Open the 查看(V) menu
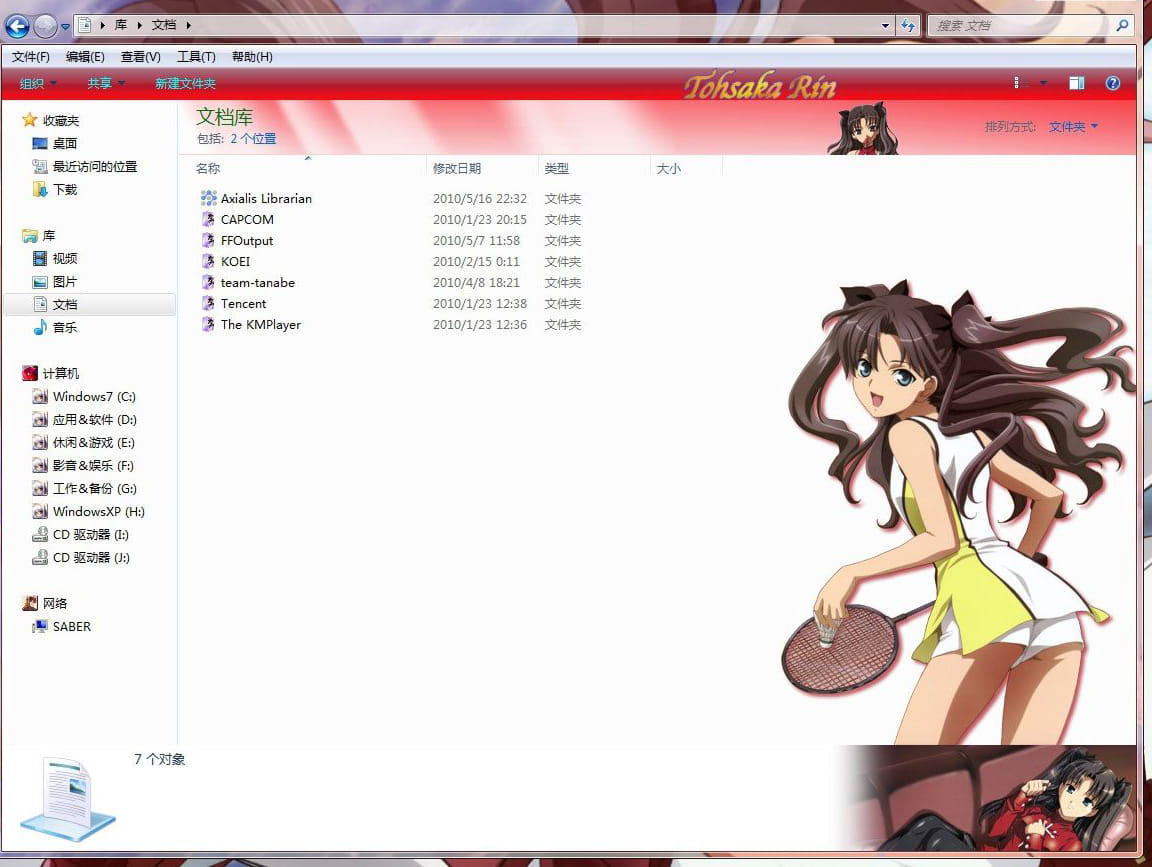 click(x=139, y=57)
